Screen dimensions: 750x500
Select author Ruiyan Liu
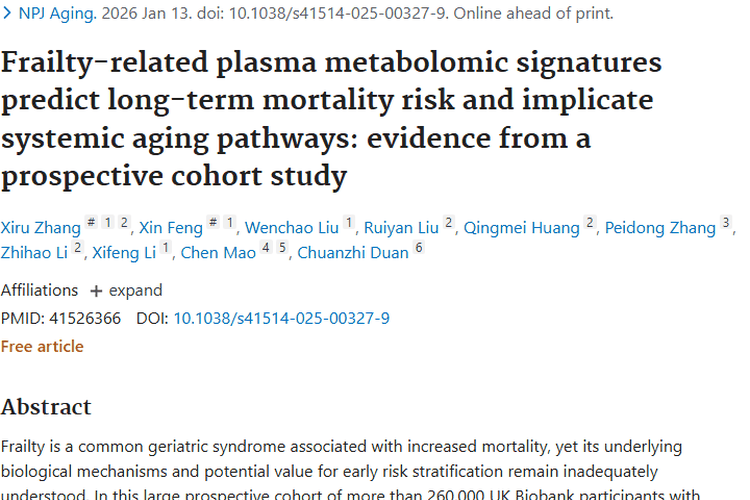click(401, 227)
